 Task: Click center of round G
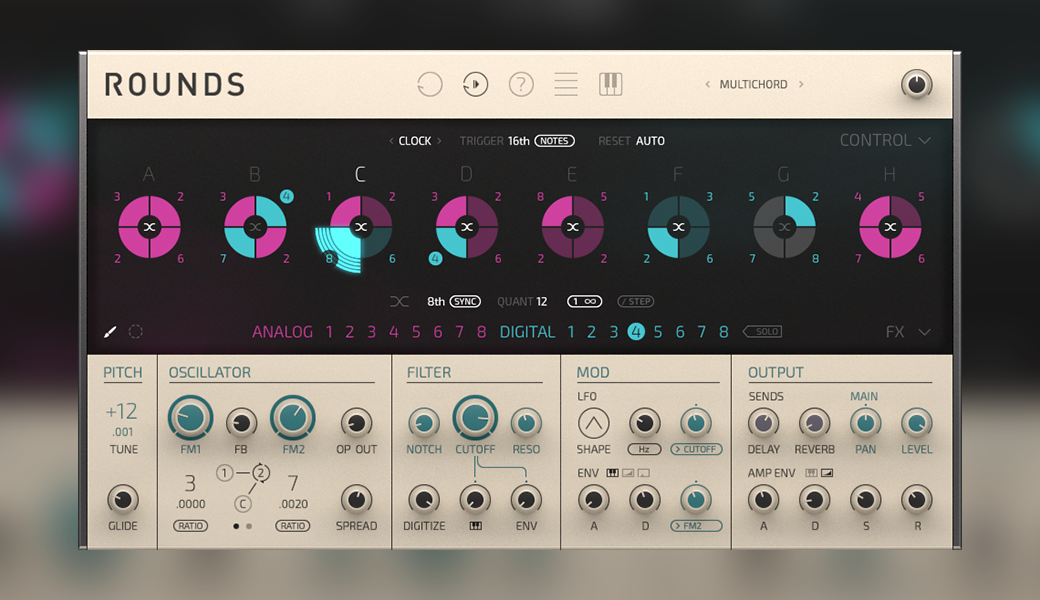[x=785, y=227]
